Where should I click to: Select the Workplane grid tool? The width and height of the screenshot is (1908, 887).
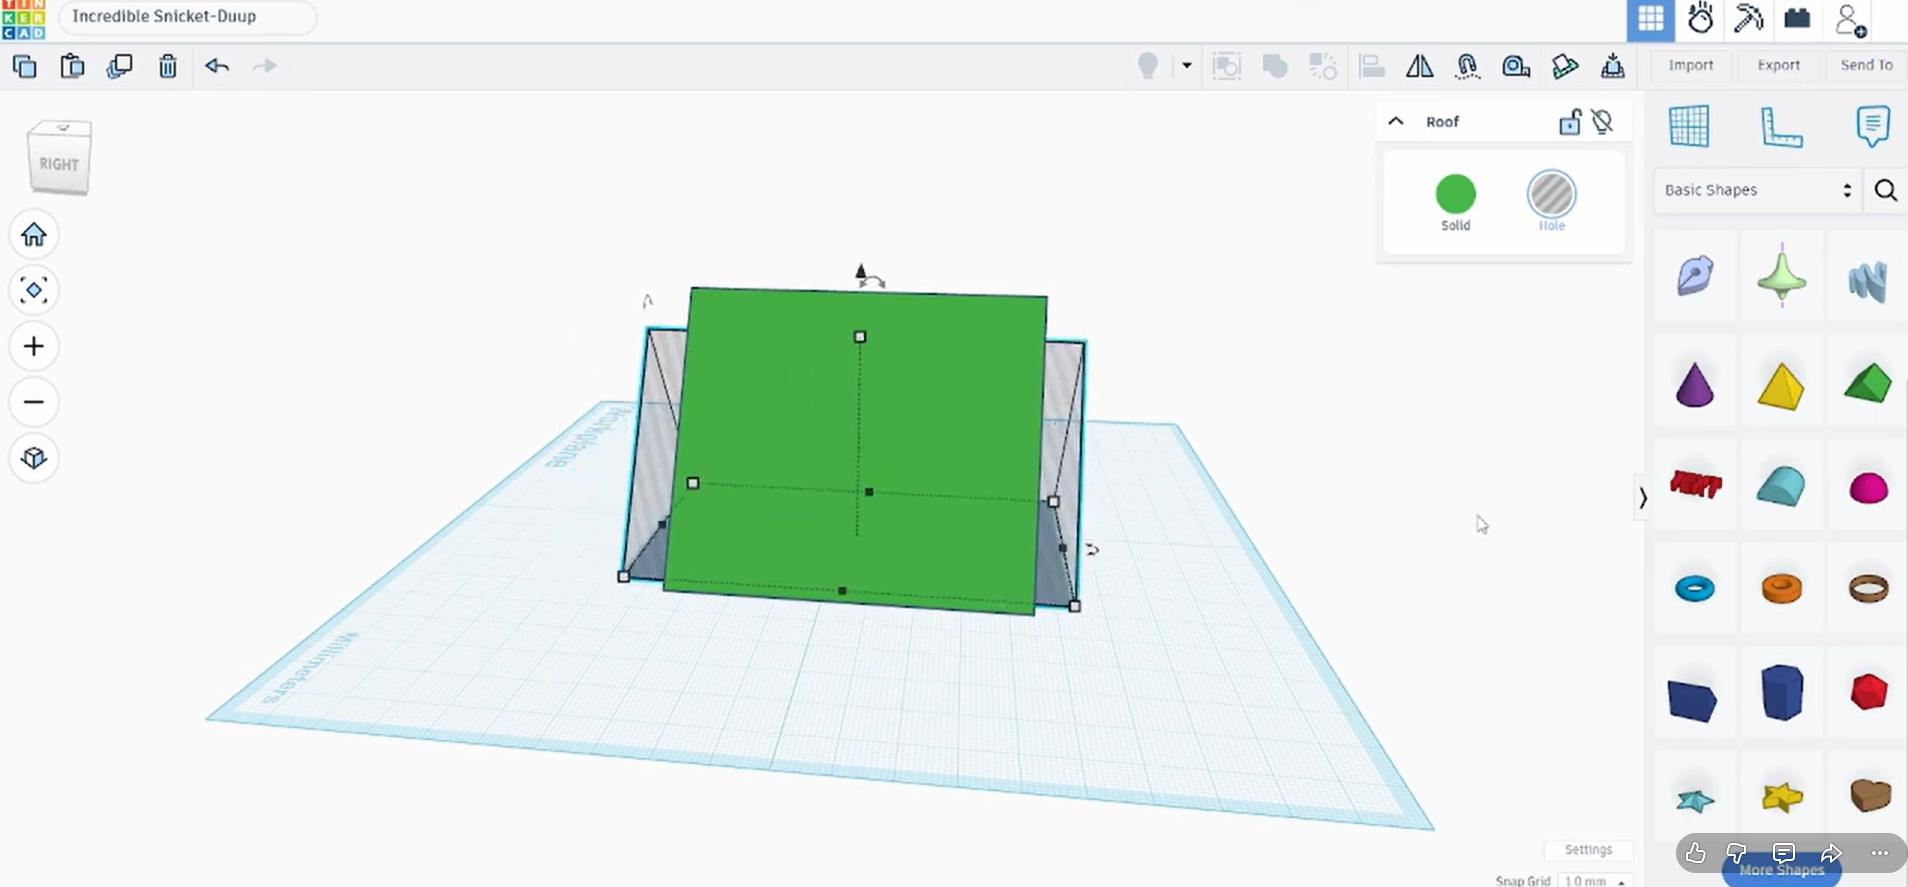pos(1689,126)
